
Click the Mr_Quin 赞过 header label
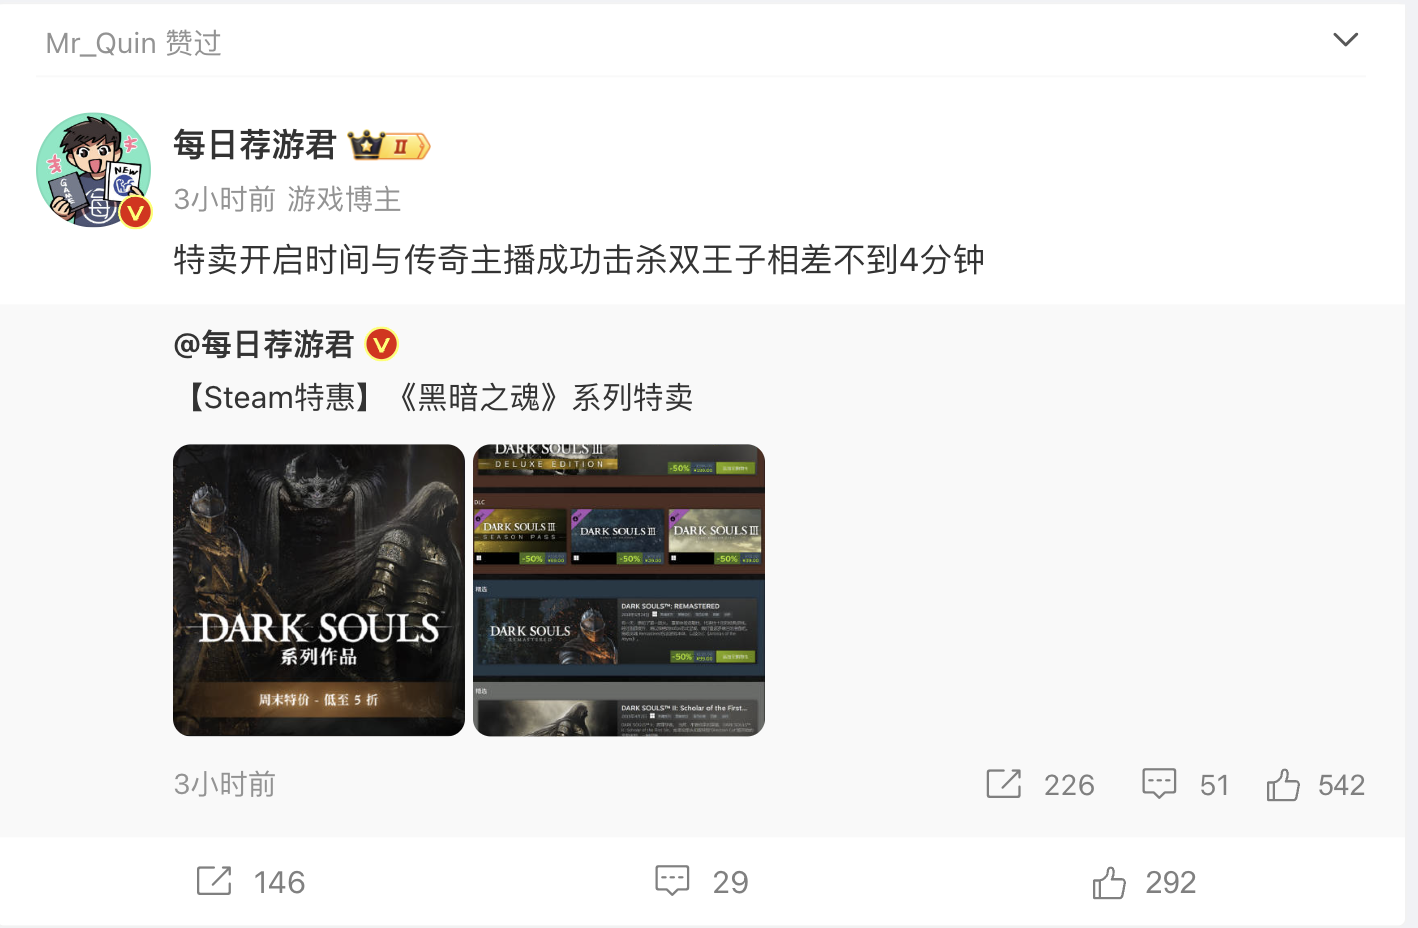click(133, 43)
